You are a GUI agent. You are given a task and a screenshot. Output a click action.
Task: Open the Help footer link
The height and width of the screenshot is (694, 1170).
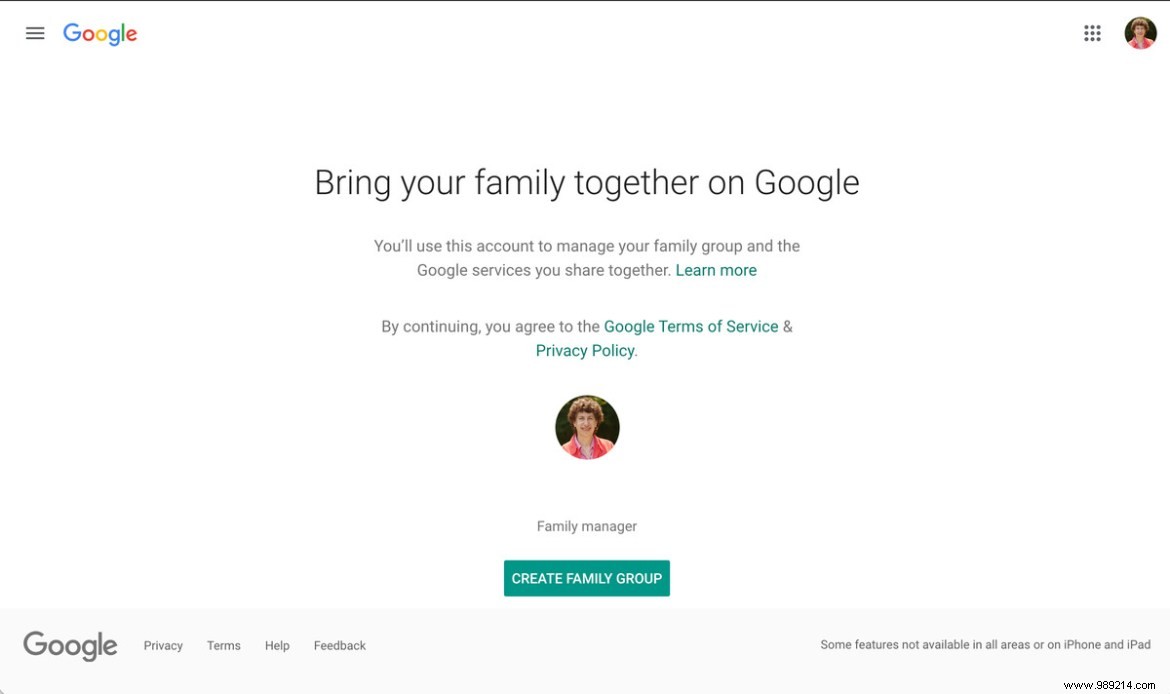point(277,645)
